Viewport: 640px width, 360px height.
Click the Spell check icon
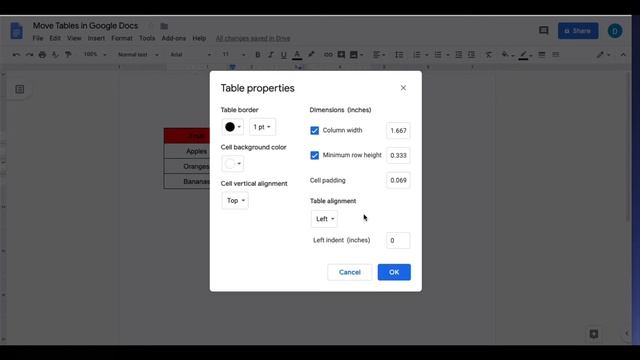pos(55,54)
